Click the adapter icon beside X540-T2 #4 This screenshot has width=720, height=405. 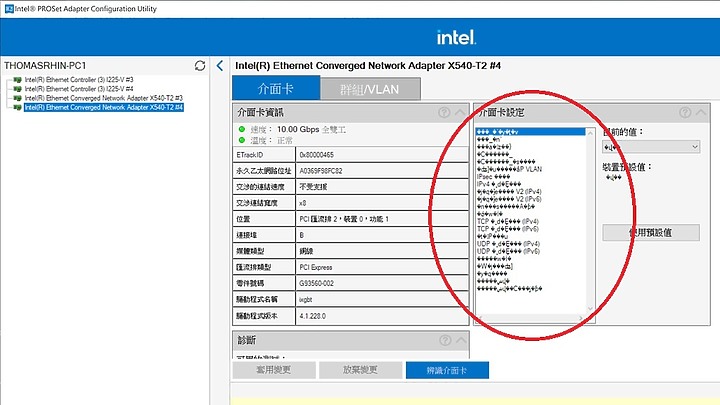(17, 107)
